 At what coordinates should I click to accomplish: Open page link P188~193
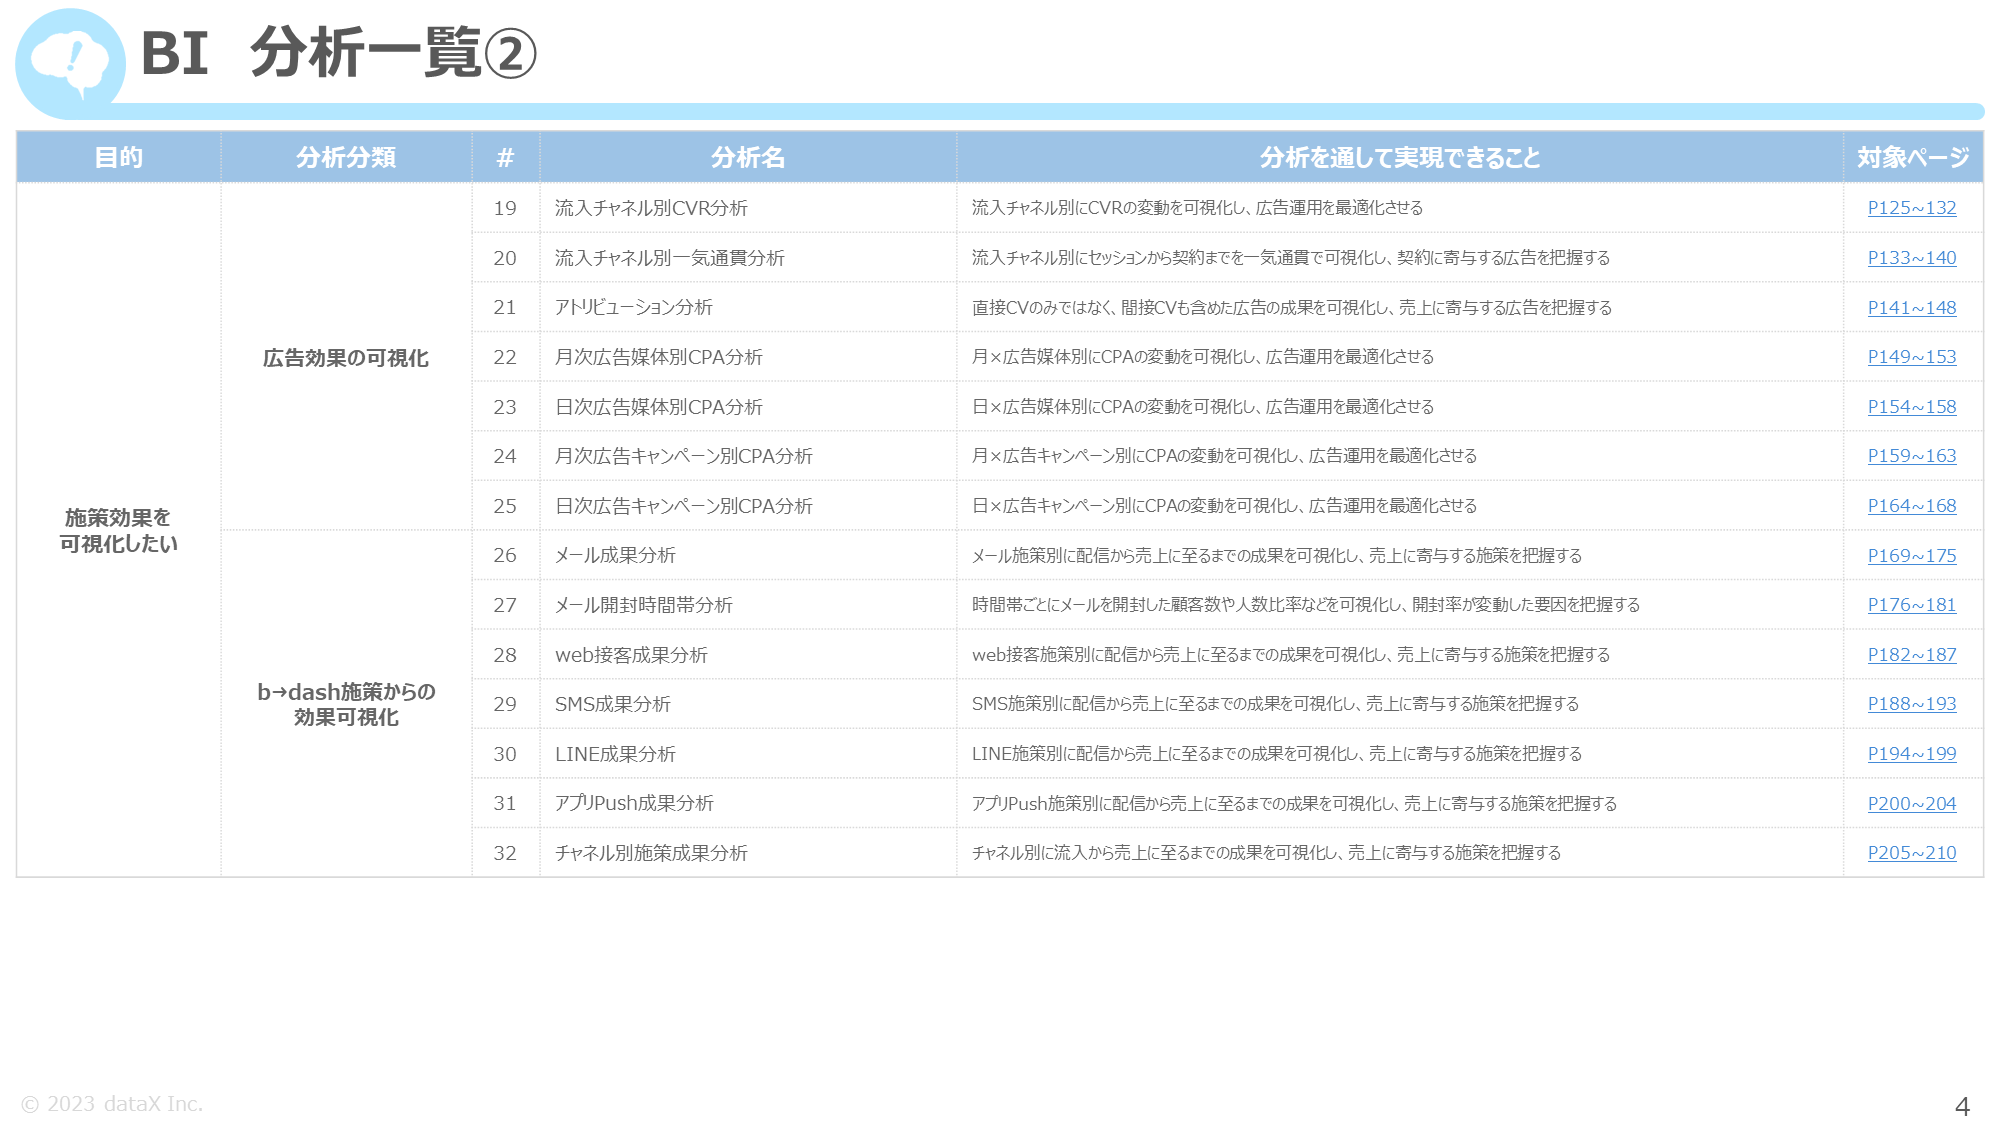click(1911, 704)
